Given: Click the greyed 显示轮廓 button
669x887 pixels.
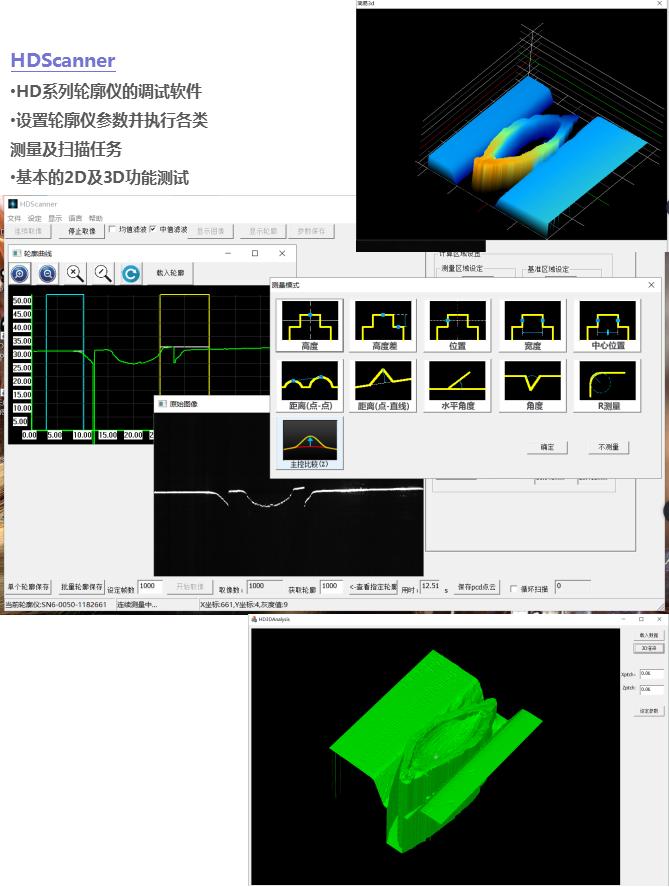Looking at the screenshot, I should tap(263, 231).
